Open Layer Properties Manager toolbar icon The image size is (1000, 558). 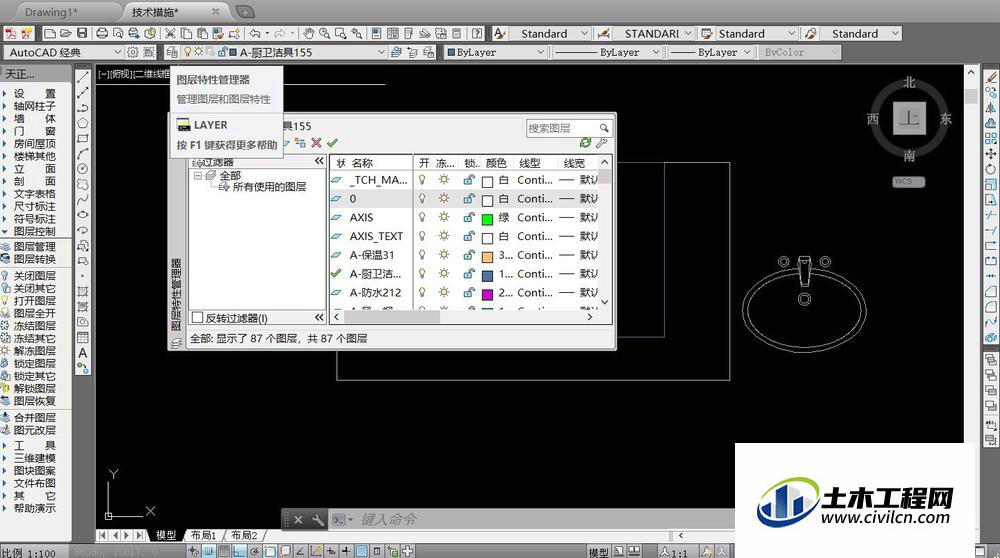[x=172, y=52]
